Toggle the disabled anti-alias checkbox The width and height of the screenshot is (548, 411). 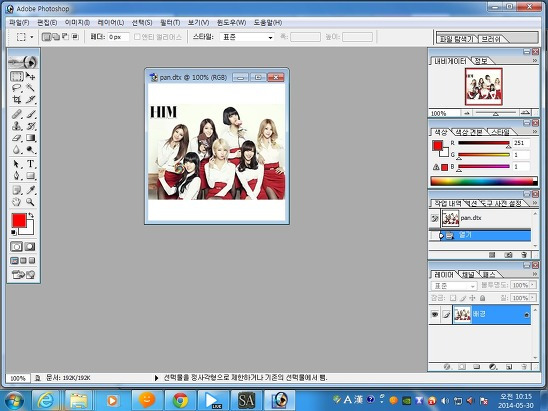137,37
